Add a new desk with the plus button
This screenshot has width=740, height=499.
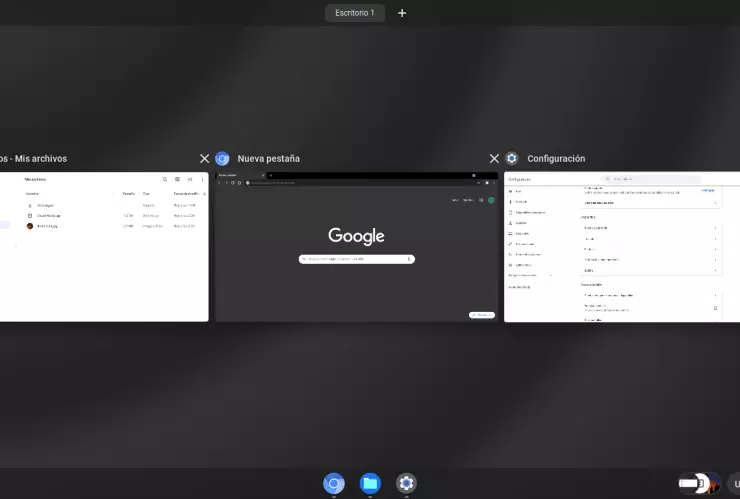[x=402, y=13]
